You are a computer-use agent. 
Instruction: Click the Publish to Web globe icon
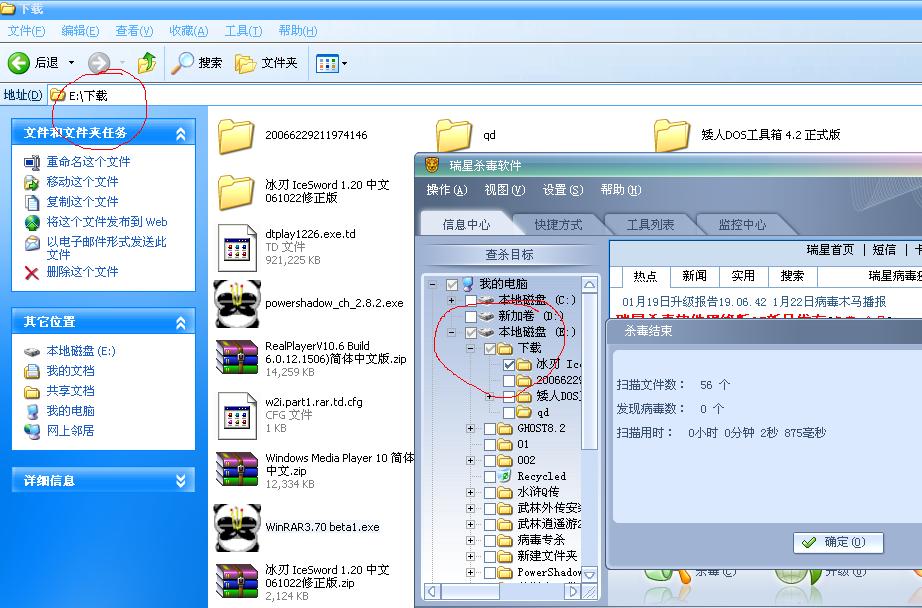[32, 222]
